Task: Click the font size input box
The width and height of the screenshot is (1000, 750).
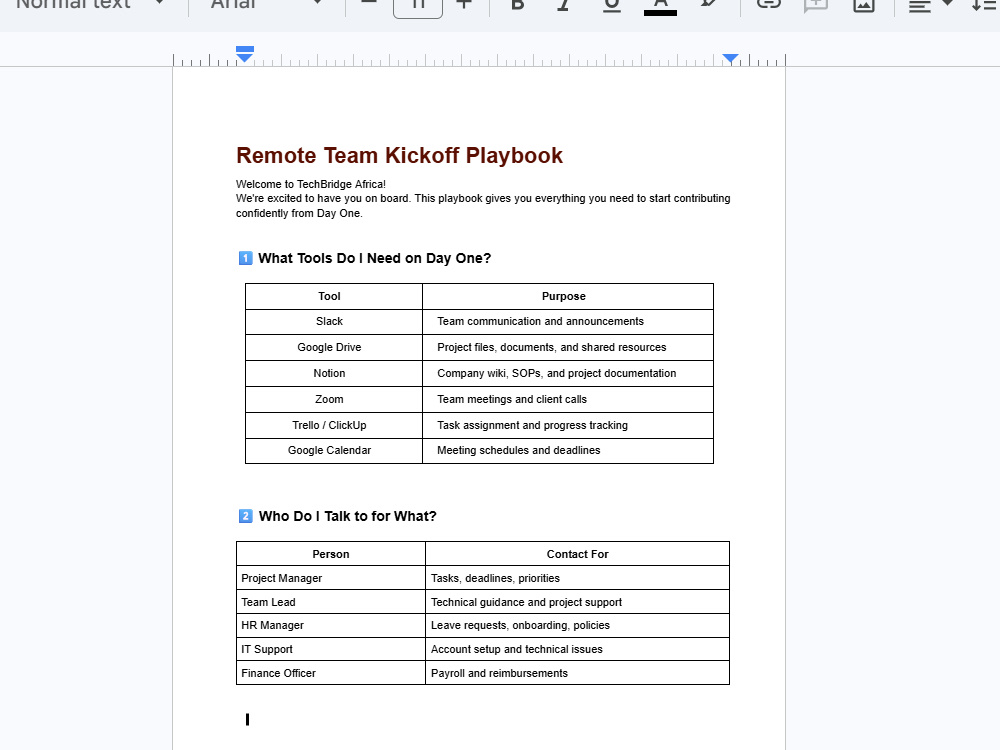Action: tap(418, 6)
